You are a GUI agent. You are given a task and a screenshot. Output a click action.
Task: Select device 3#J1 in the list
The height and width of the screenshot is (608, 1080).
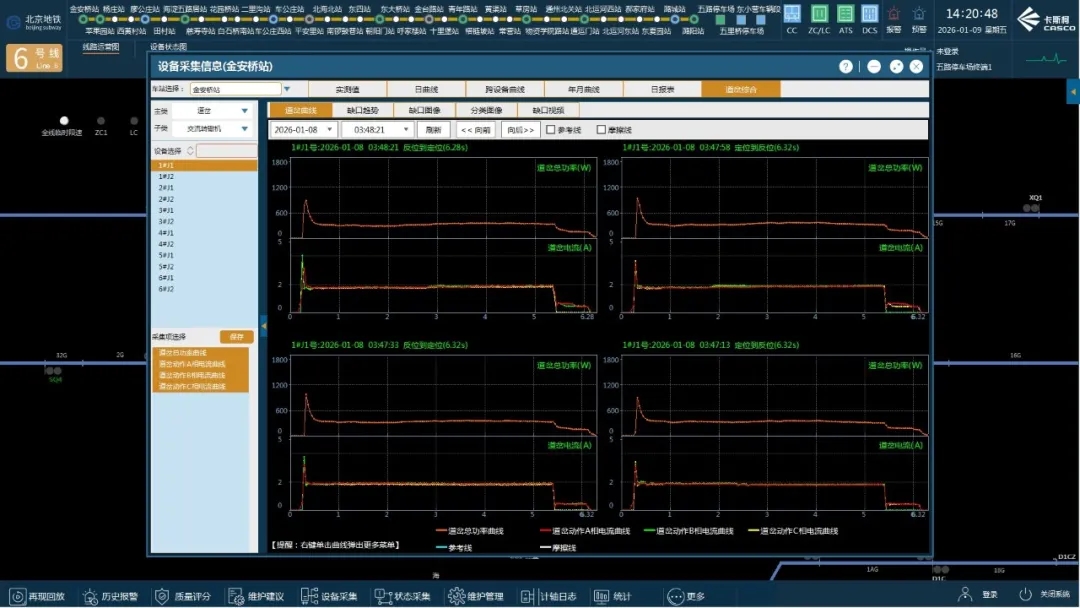(x=166, y=210)
